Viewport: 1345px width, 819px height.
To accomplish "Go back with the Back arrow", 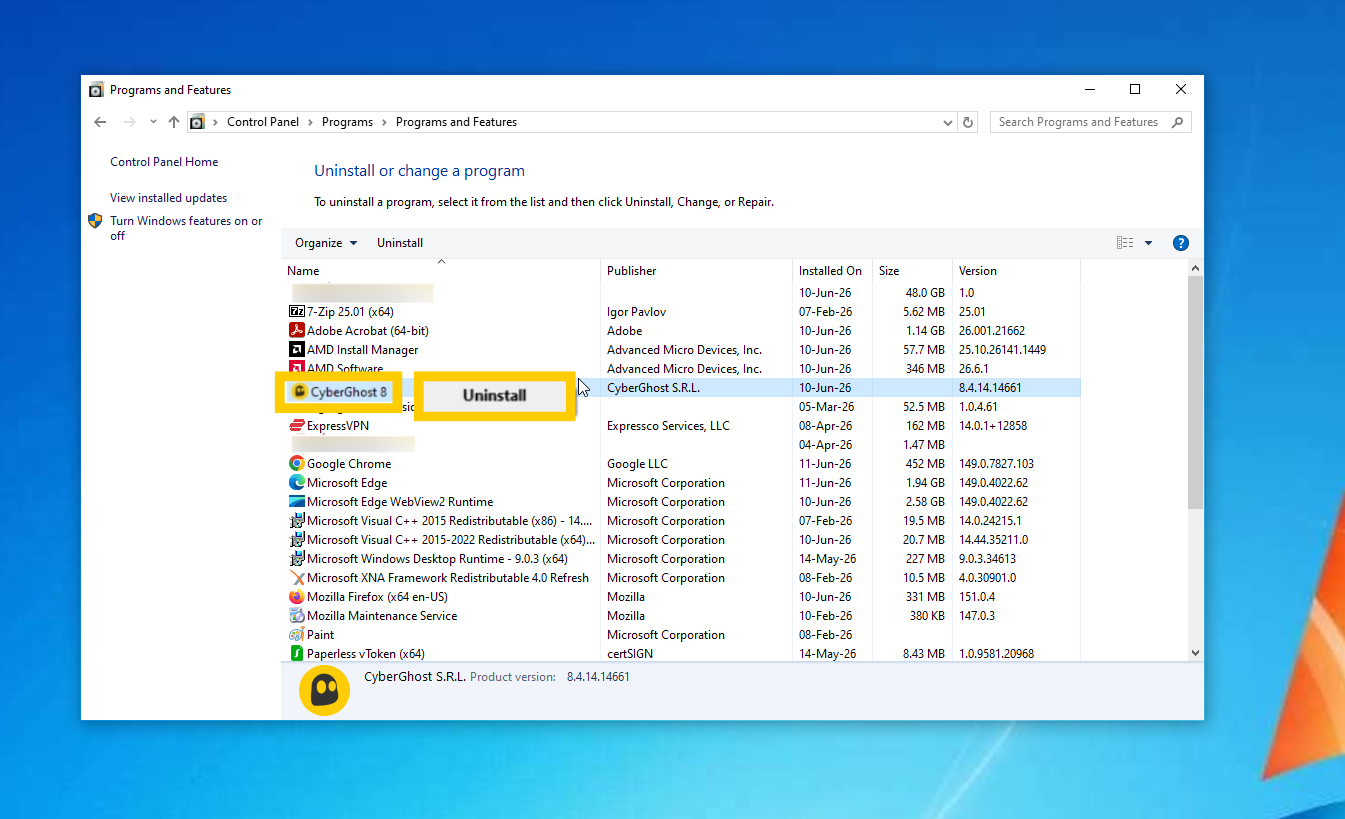I will coord(100,122).
